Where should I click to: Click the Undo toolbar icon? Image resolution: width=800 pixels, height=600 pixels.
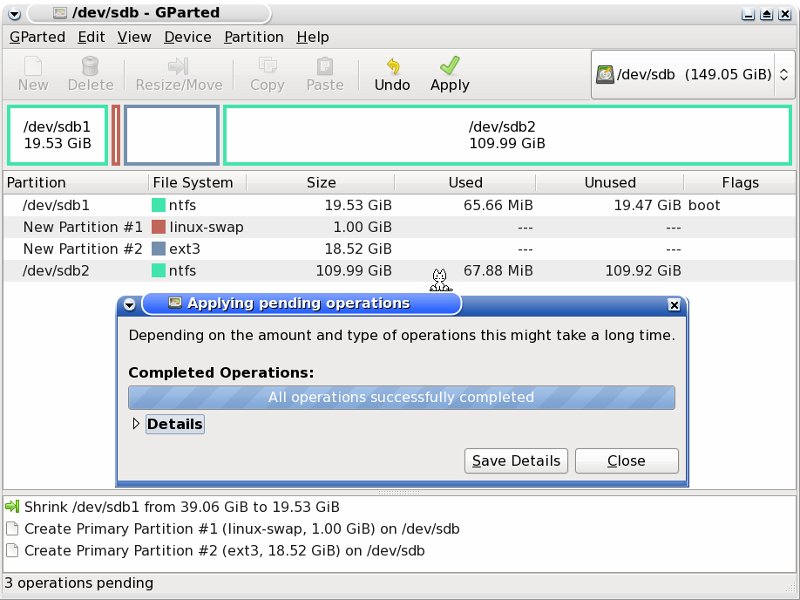pos(392,66)
